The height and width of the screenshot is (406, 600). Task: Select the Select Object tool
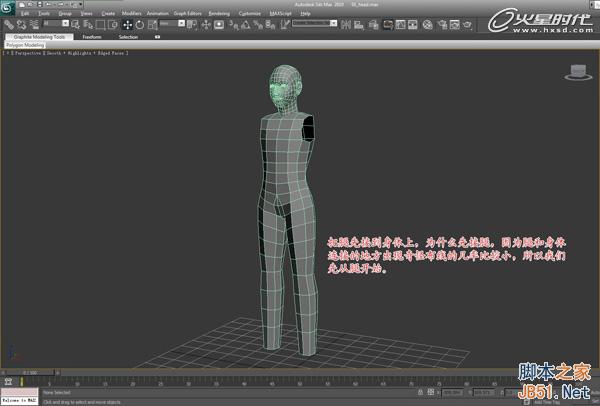(x=75, y=25)
